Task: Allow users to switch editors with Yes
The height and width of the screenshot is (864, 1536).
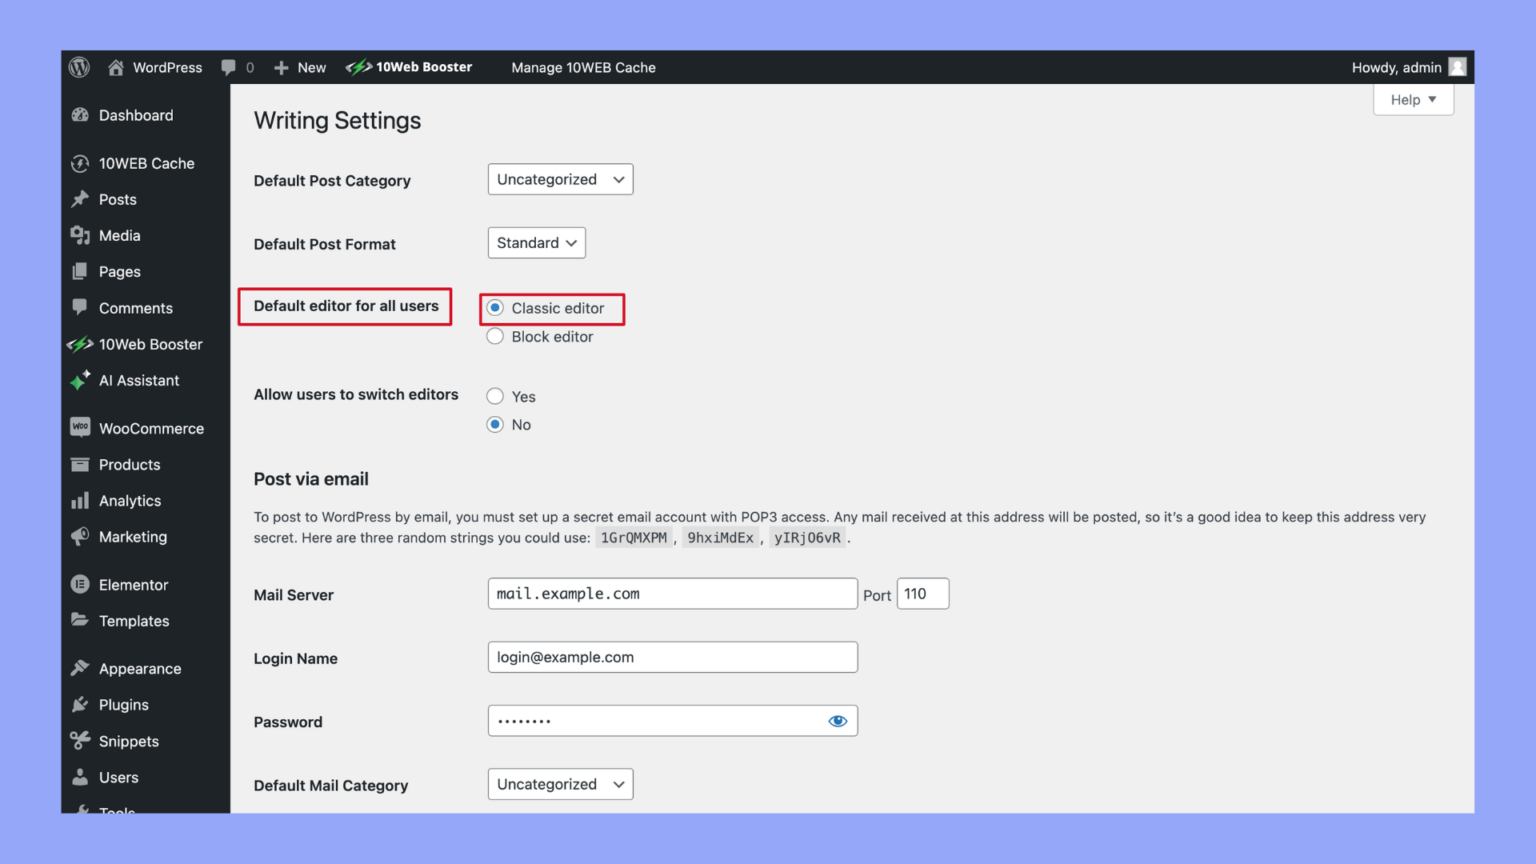Action: (495, 396)
